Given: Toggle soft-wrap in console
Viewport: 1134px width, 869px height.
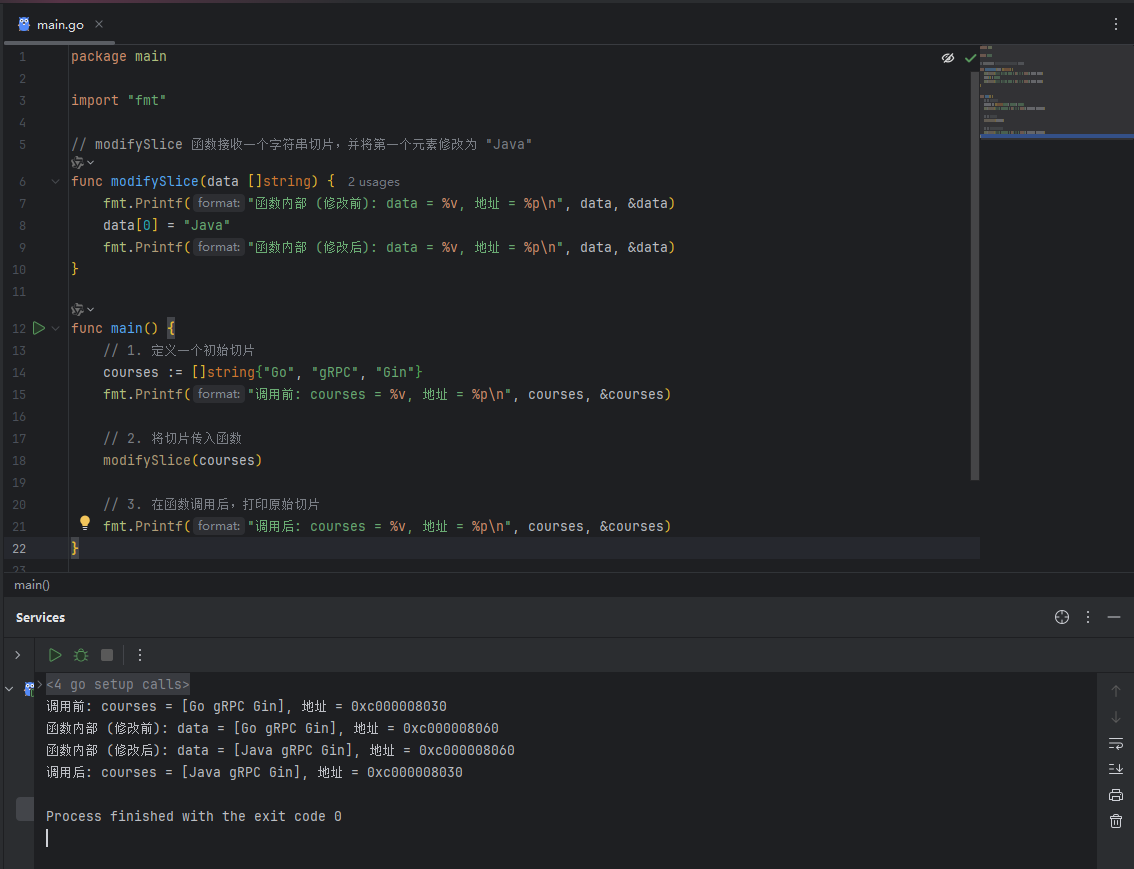Looking at the screenshot, I should (1116, 743).
